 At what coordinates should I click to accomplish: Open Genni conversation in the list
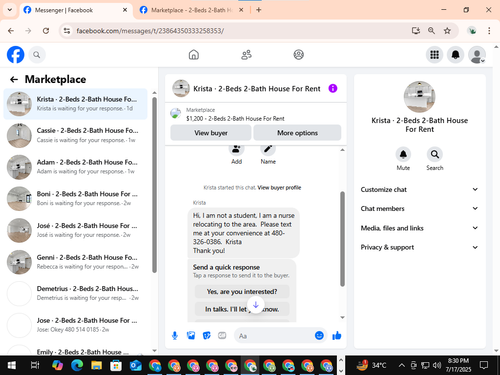tap(75, 262)
